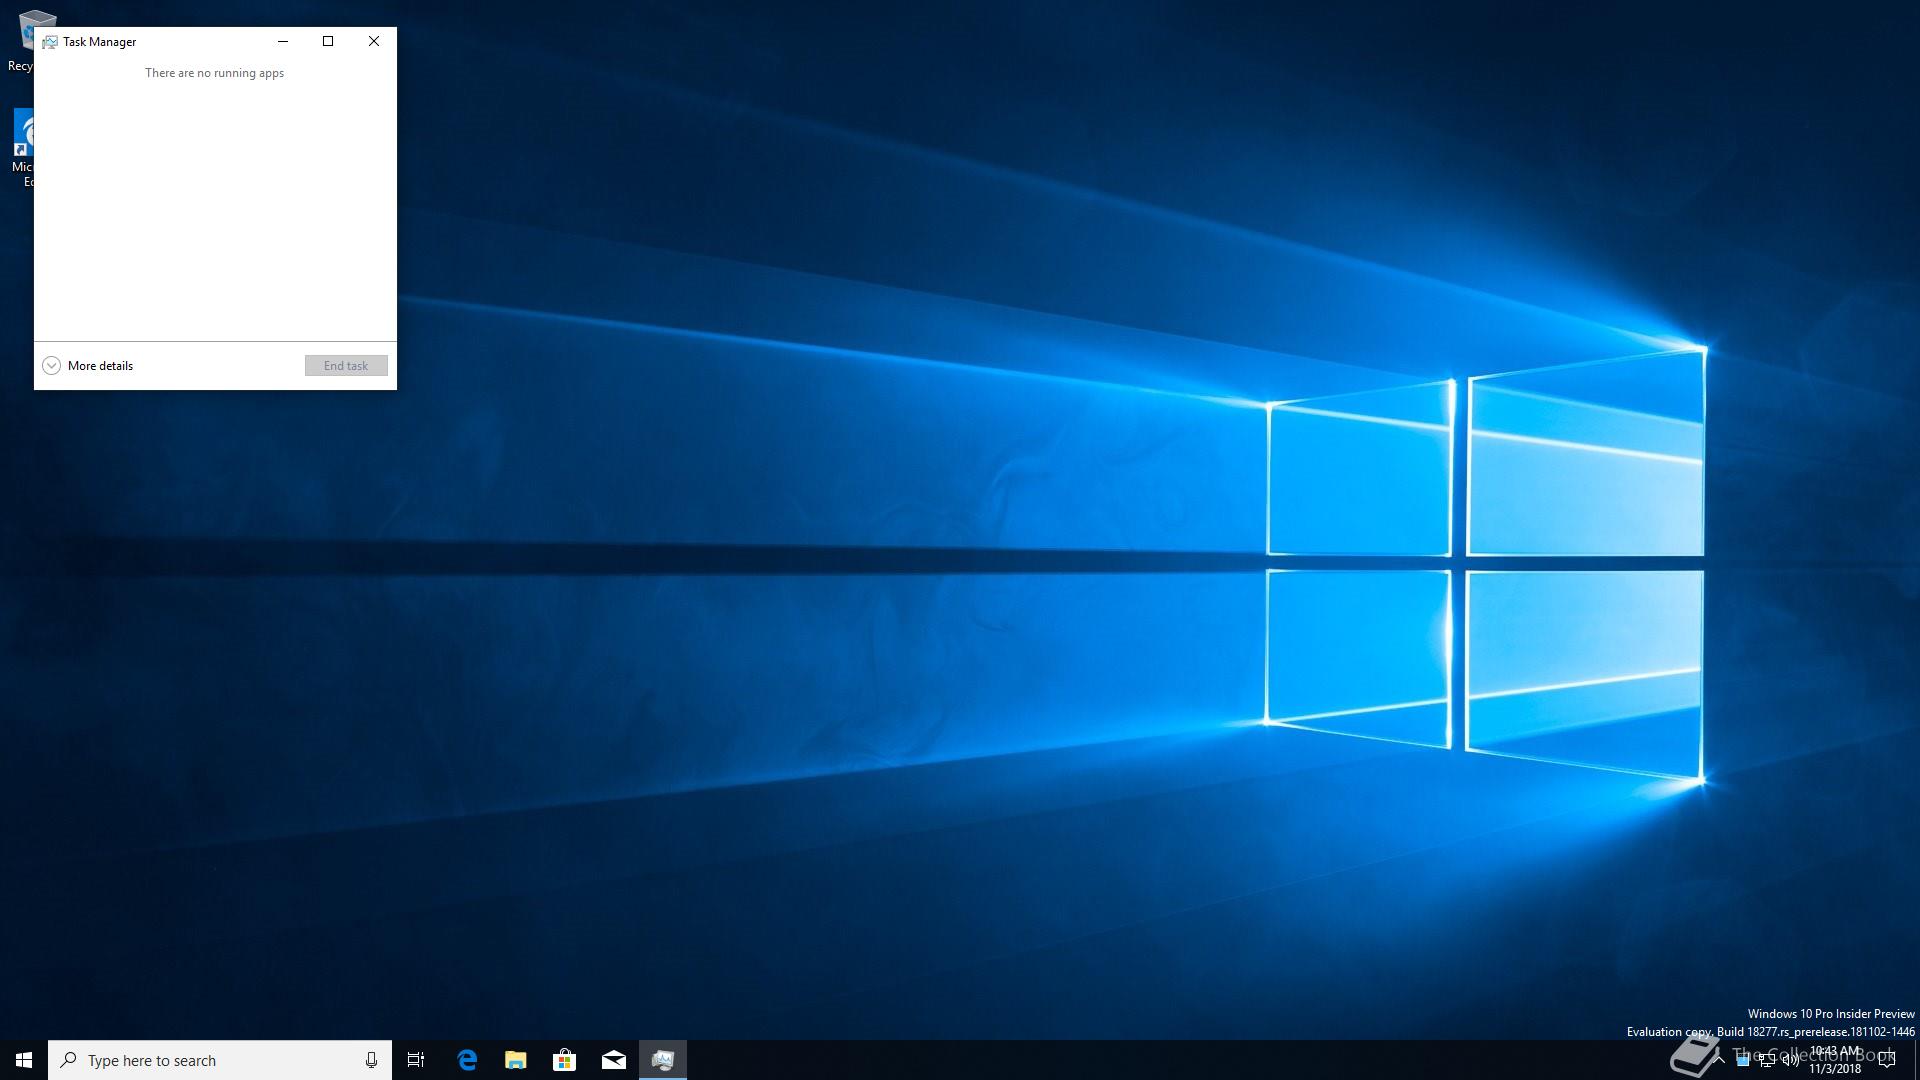Image resolution: width=1920 pixels, height=1080 pixels.
Task: Open Microsoft Store from the taskbar
Action: click(x=565, y=1060)
